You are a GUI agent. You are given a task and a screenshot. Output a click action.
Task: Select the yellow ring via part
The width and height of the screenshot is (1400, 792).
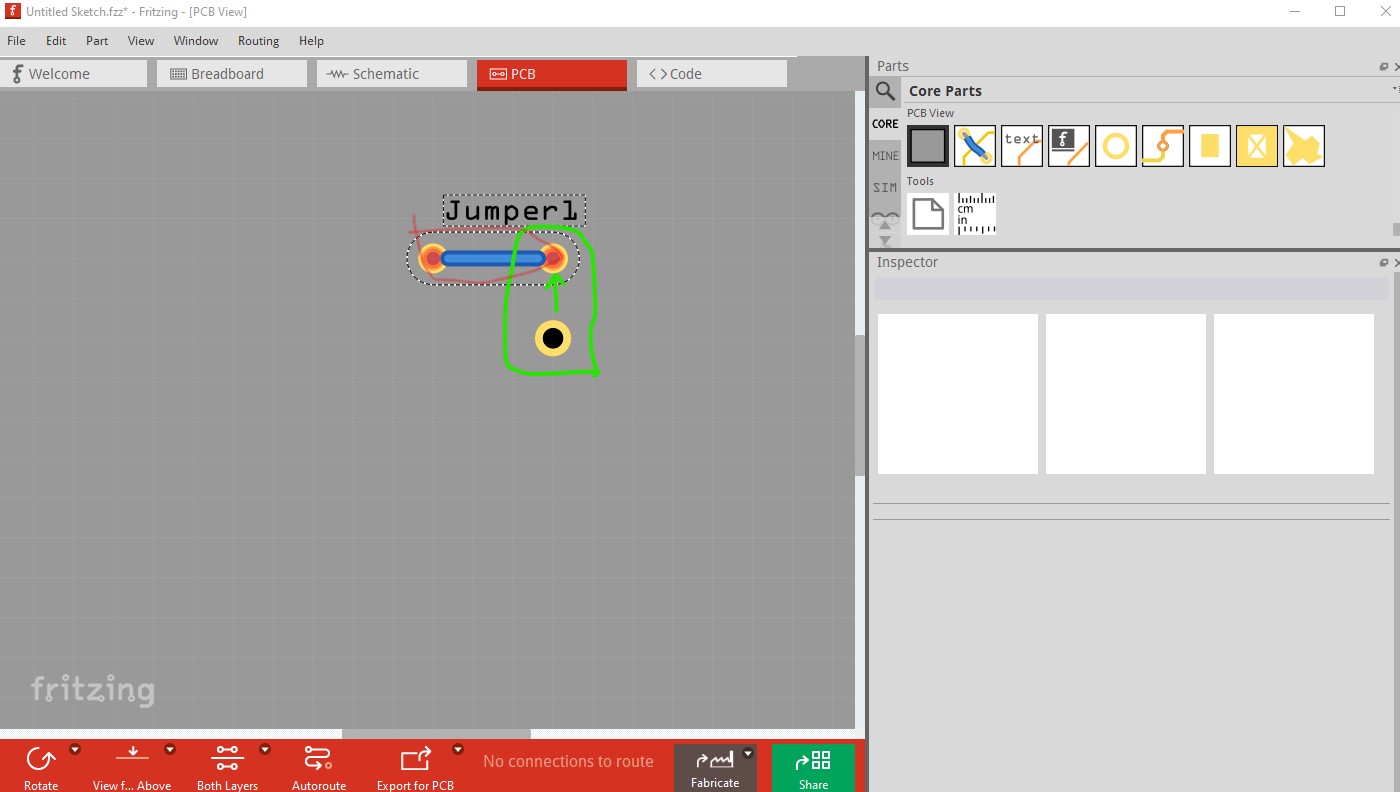pos(1116,146)
